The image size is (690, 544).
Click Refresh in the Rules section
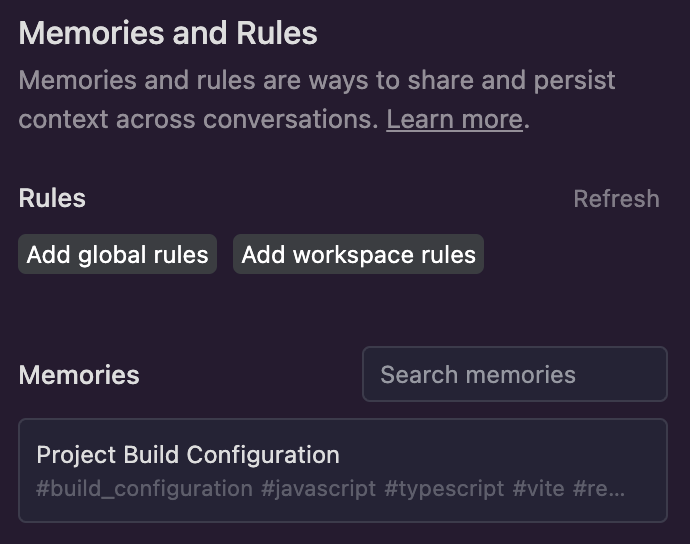coord(616,199)
